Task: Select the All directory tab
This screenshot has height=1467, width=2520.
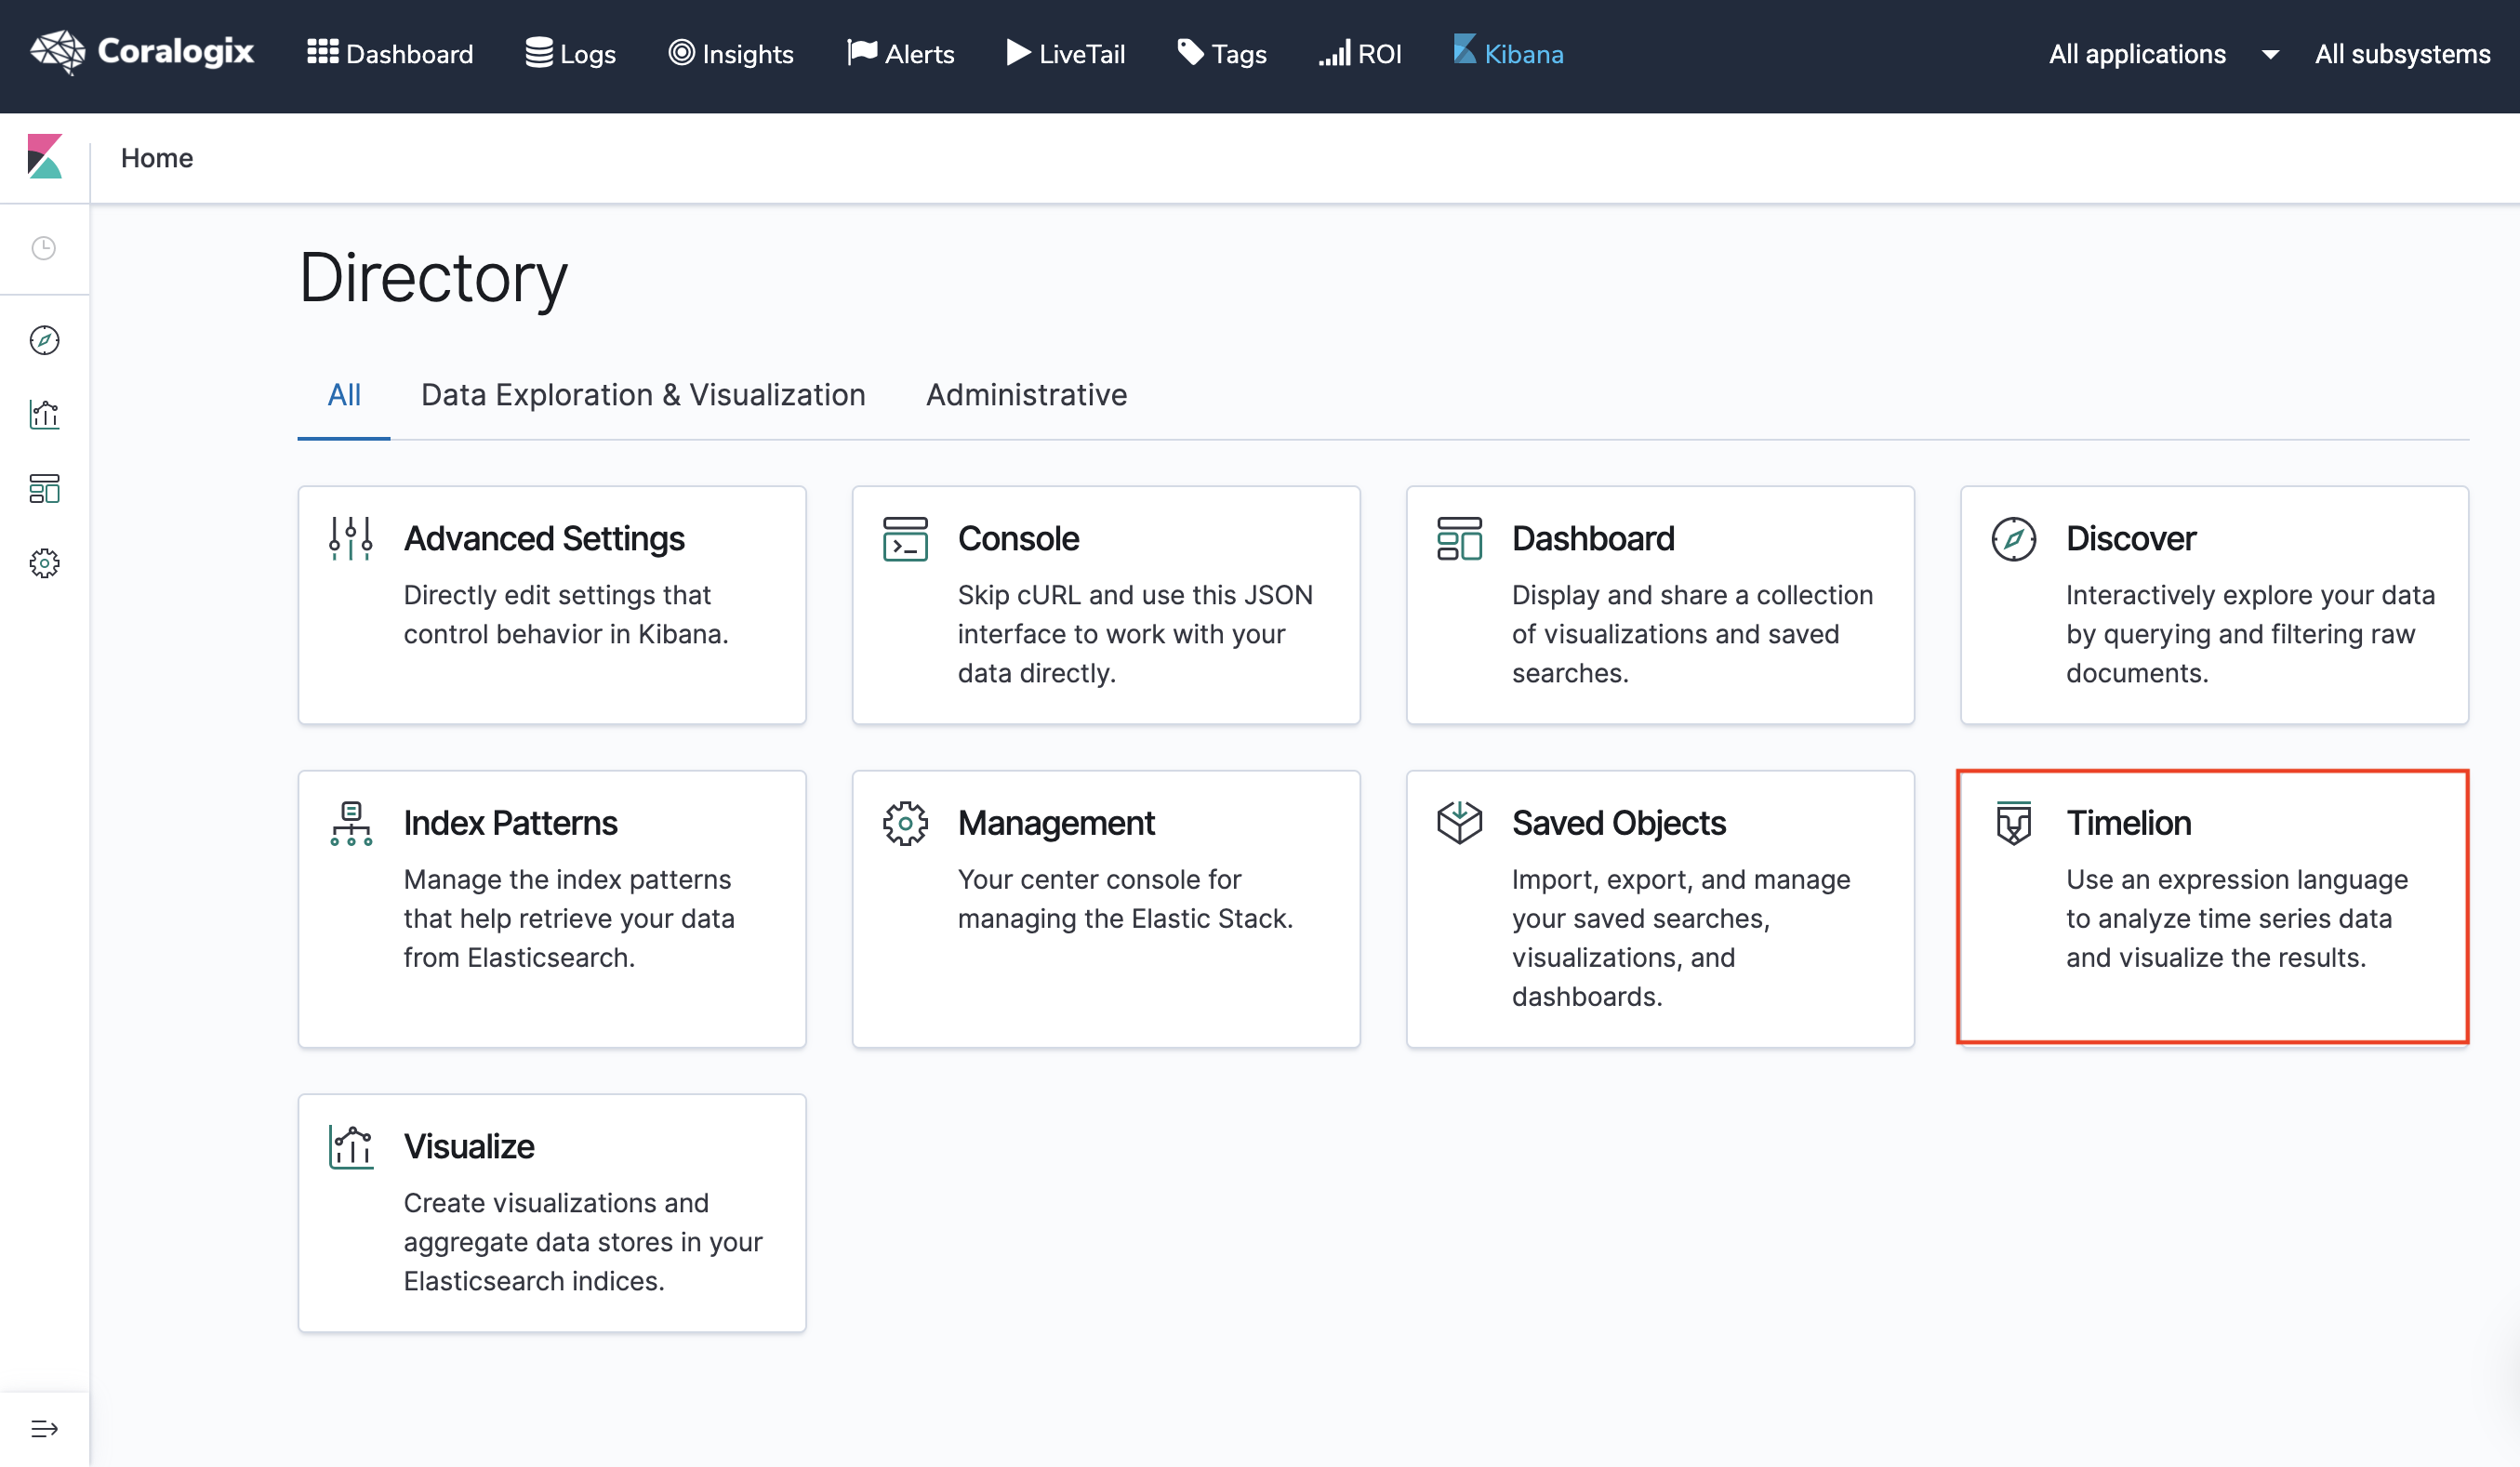Action: pyautogui.click(x=344, y=395)
